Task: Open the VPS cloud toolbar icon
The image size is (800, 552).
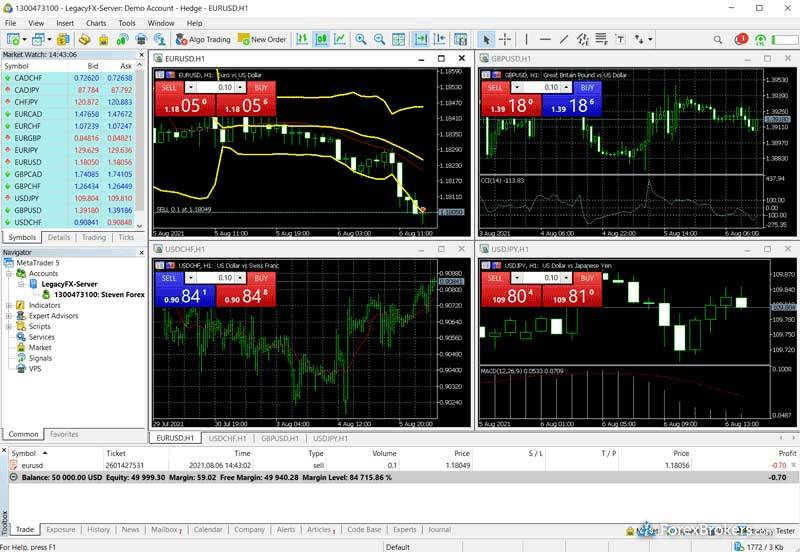Action: click(141, 39)
